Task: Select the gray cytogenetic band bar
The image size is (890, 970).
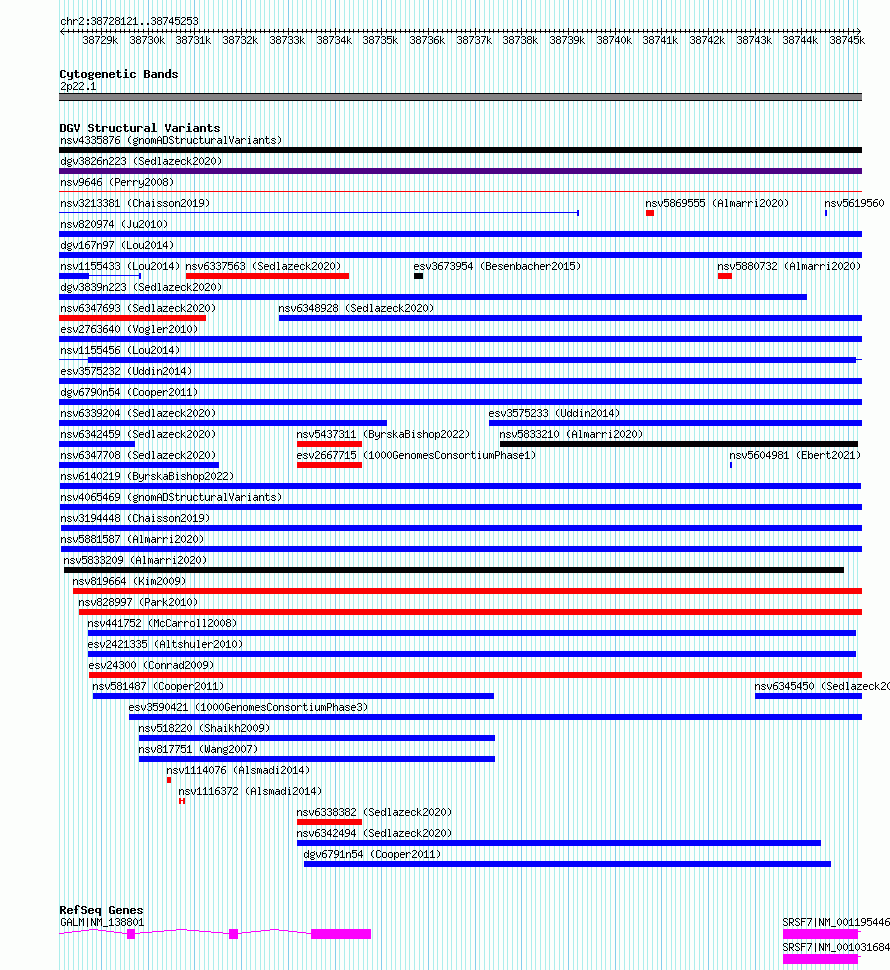Action: click(x=460, y=98)
